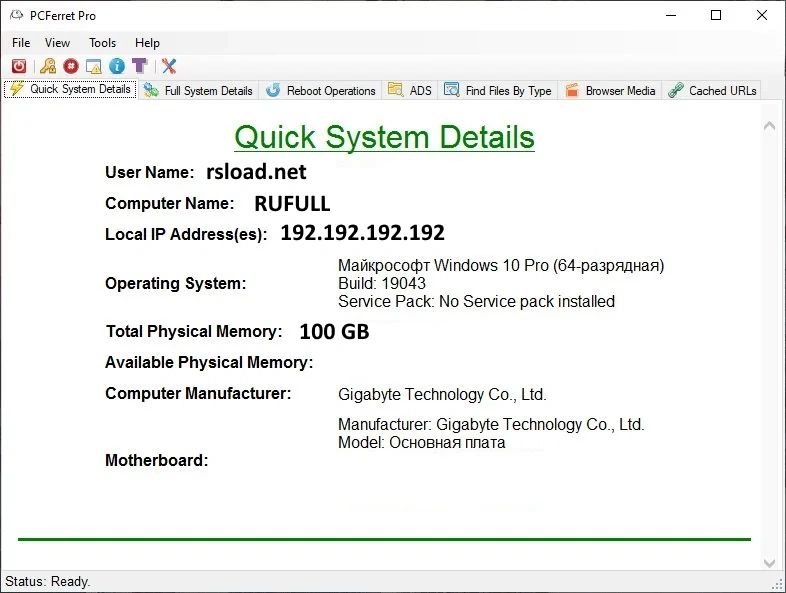Open the File menu
This screenshot has height=593, width=786.
pyautogui.click(x=21, y=43)
